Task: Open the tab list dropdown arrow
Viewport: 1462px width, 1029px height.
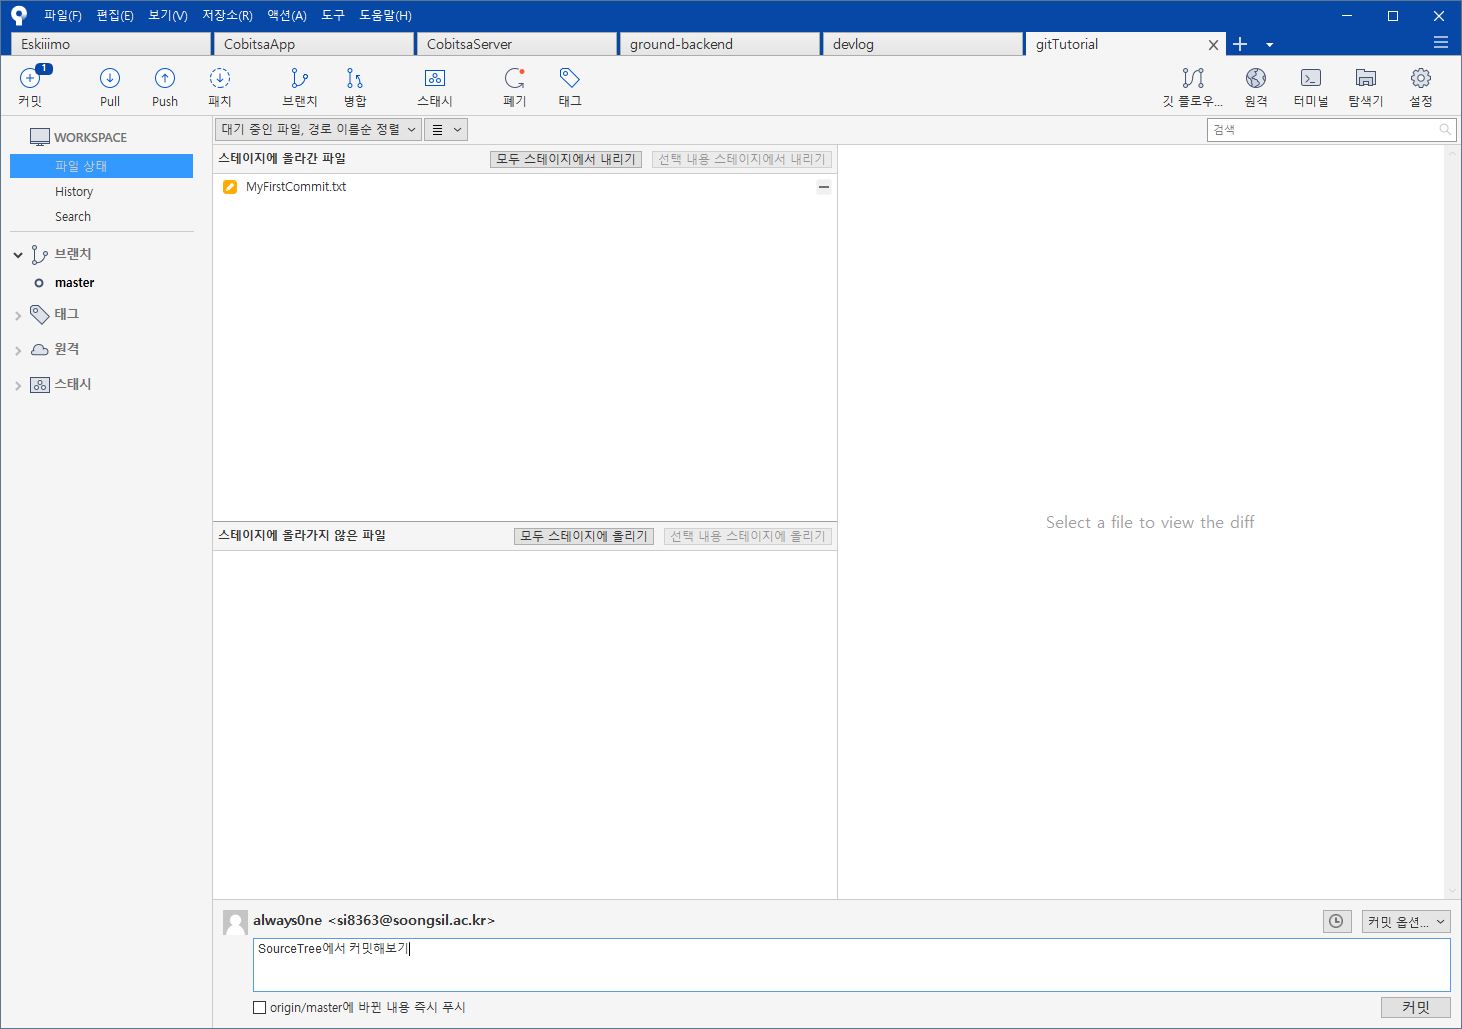Action: click(x=1270, y=45)
